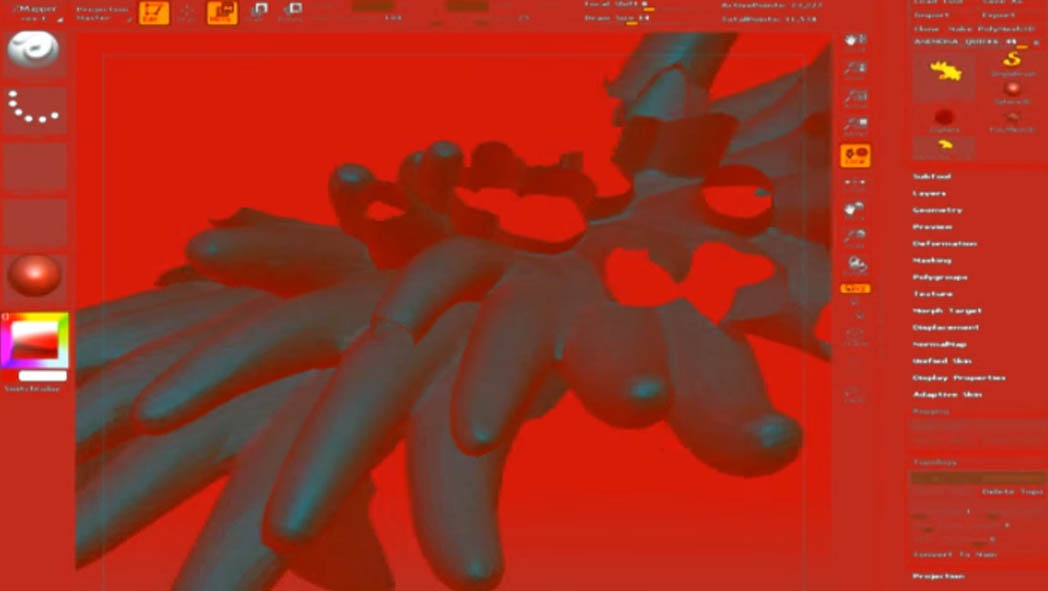Select the small yellow tool thumbnail
1048x591 pixels.
(x=944, y=147)
